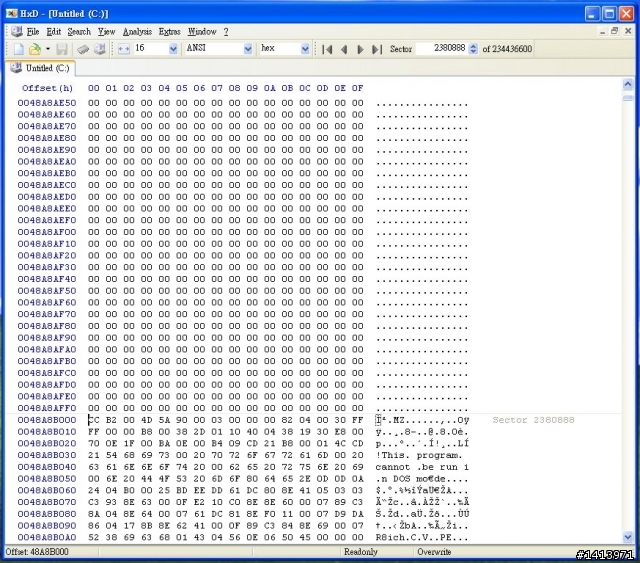This screenshot has height=563, width=640.
Task: Open the Analysis menu
Action: (x=137, y=31)
